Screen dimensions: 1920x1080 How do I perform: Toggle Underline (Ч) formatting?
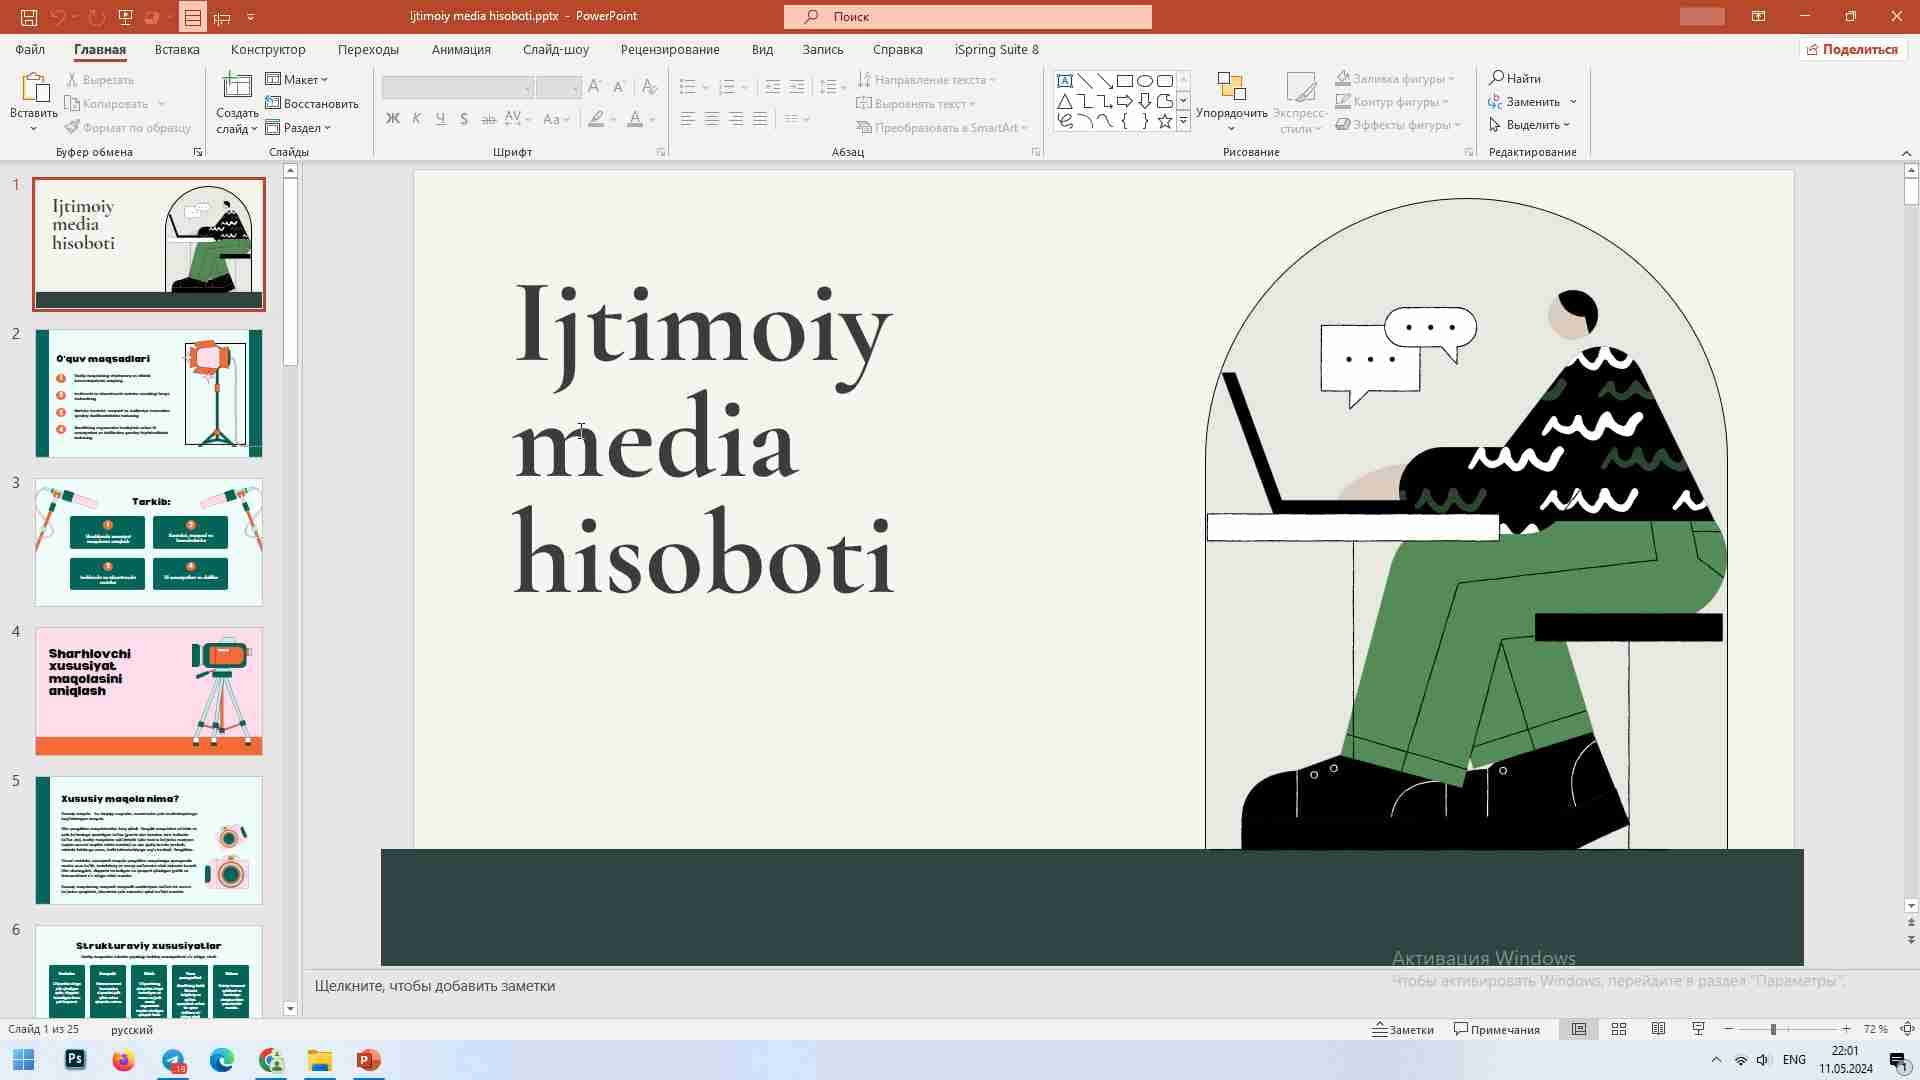coord(441,119)
